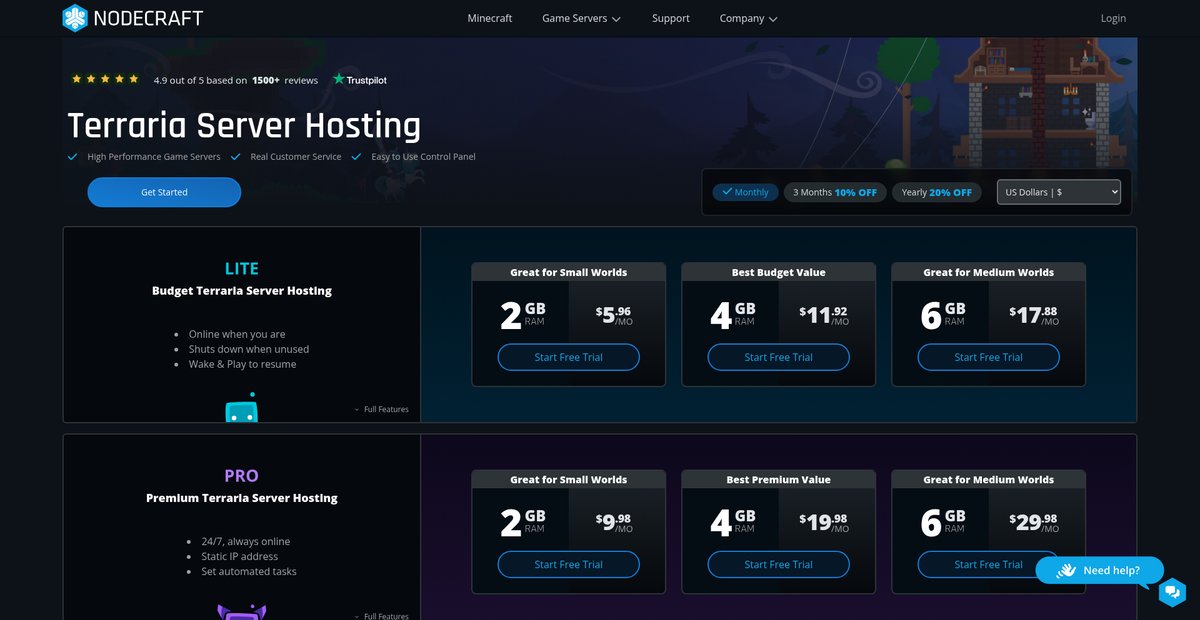Click the PRO plan purple mascot icon
The height and width of the screenshot is (620, 1200).
[x=241, y=611]
